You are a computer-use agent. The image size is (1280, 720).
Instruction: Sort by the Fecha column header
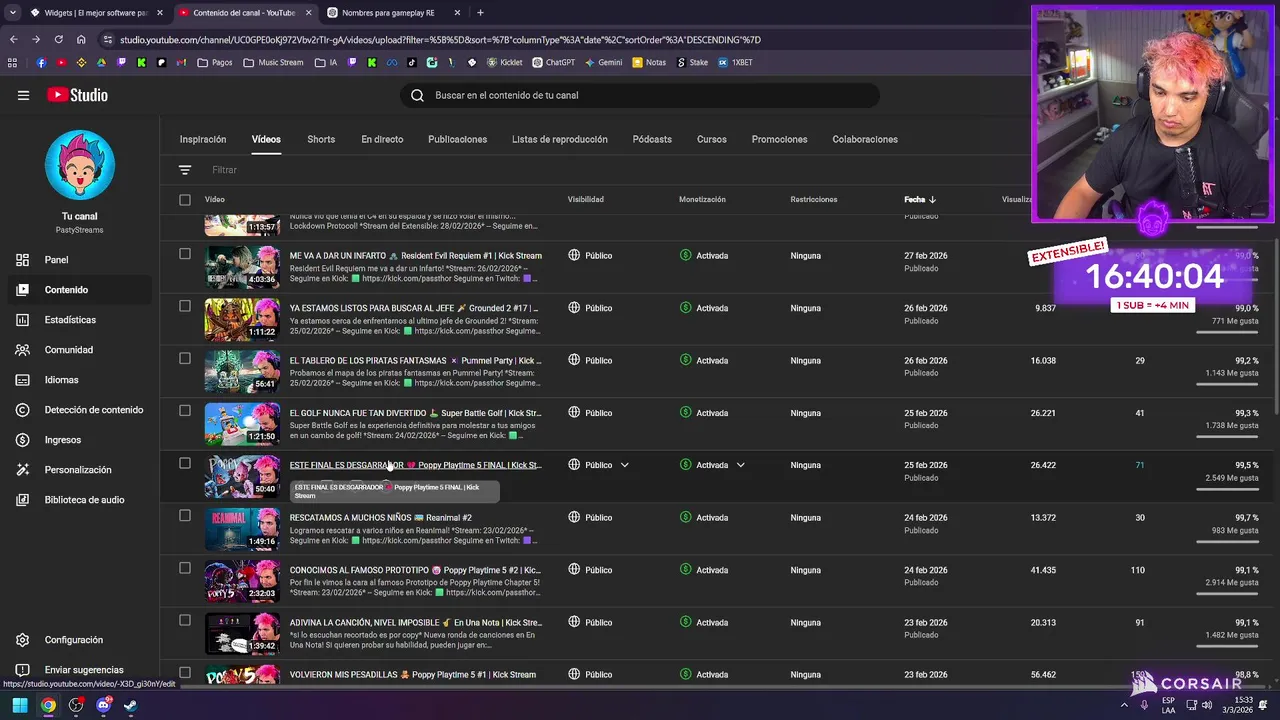(x=920, y=200)
